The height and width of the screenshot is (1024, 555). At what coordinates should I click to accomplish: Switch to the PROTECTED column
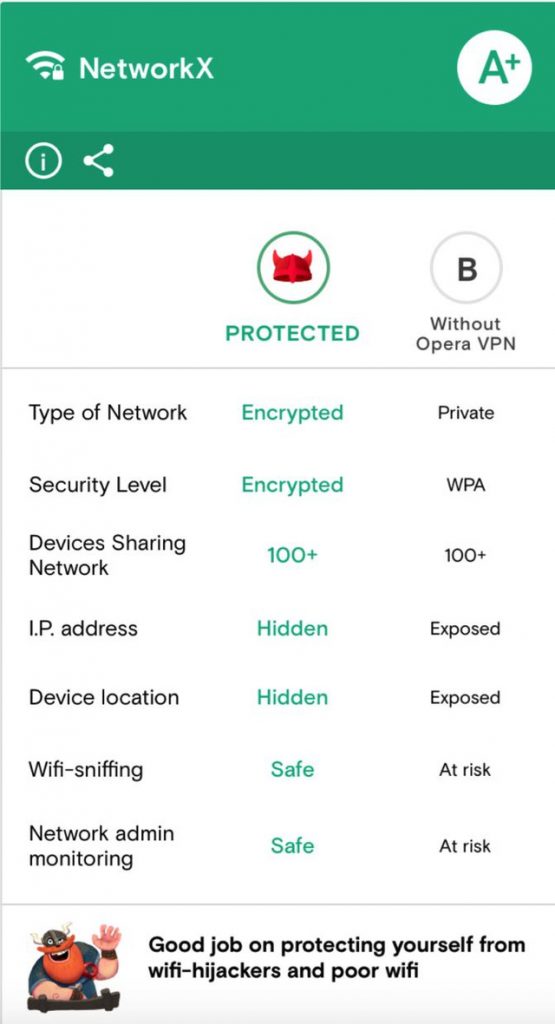click(293, 333)
